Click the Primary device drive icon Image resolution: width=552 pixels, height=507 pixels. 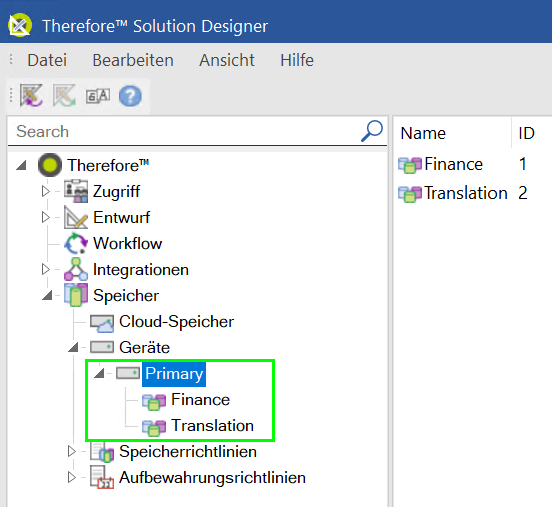click(128, 373)
